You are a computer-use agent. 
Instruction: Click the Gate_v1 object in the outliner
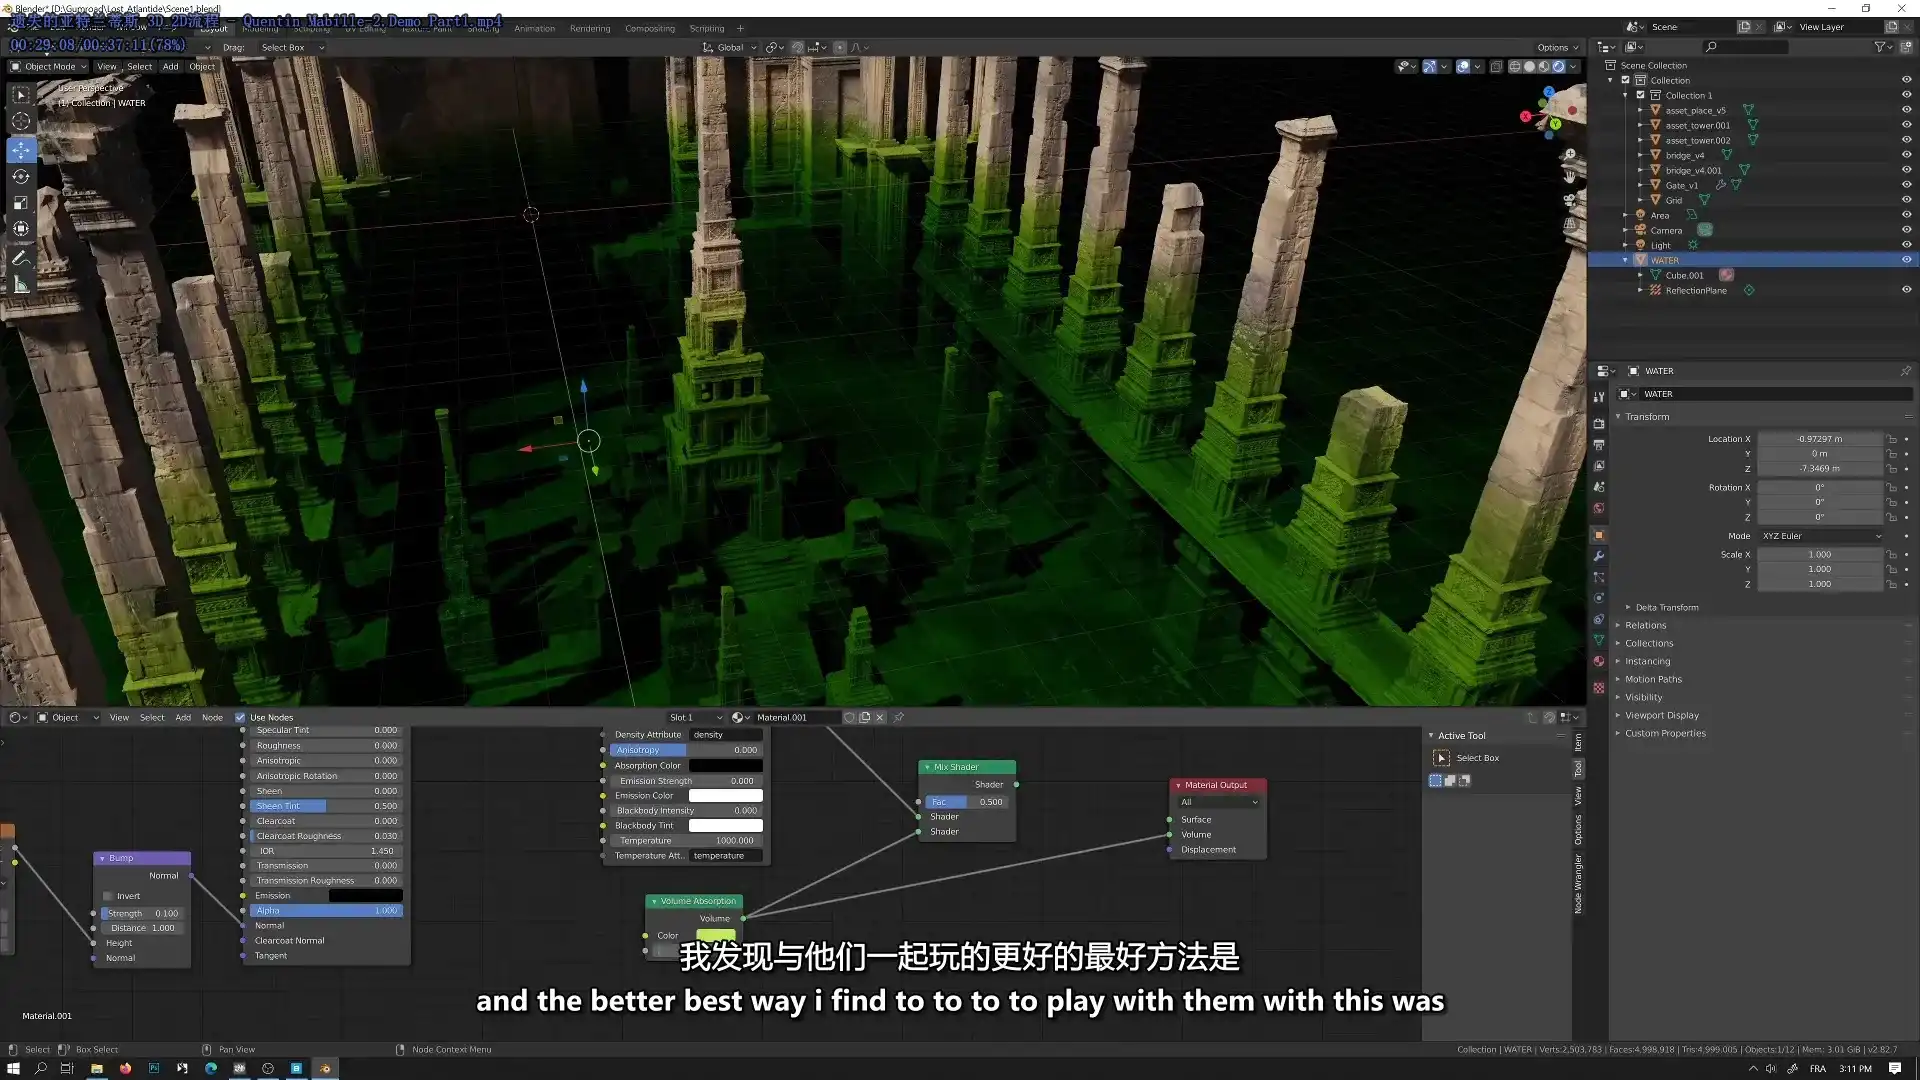(1682, 185)
